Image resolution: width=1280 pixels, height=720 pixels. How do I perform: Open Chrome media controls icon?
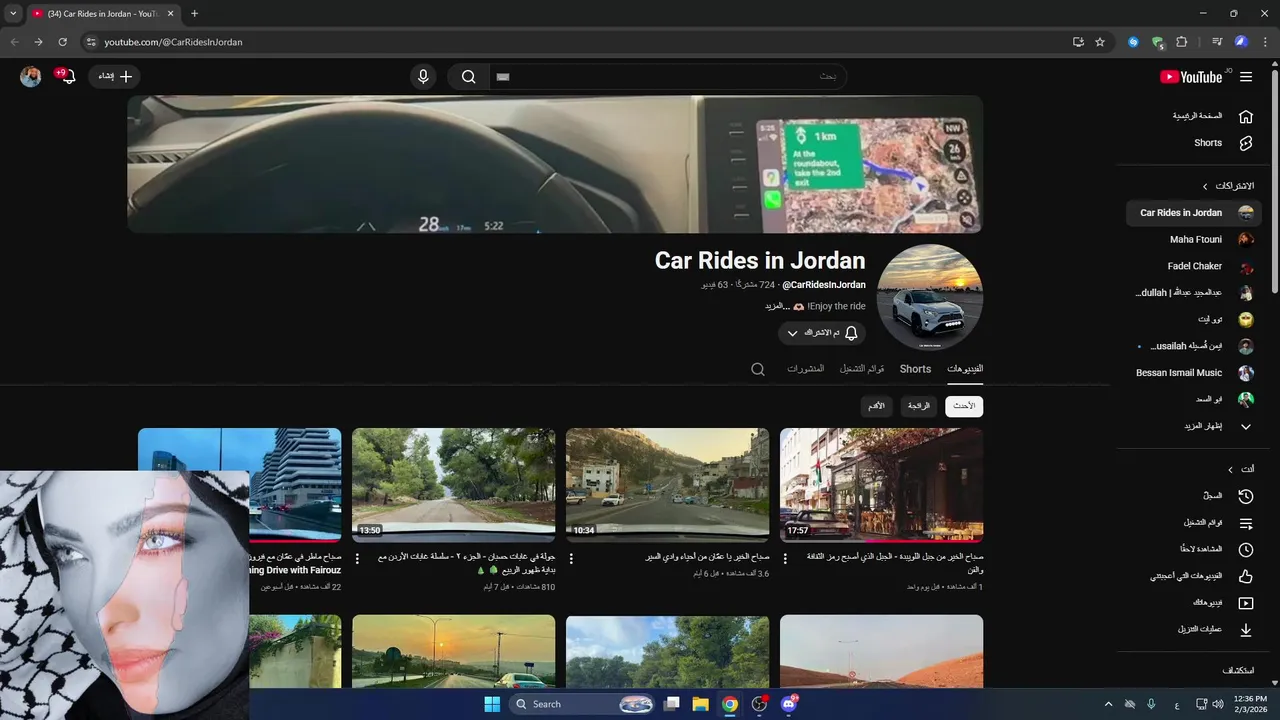tap(1217, 42)
